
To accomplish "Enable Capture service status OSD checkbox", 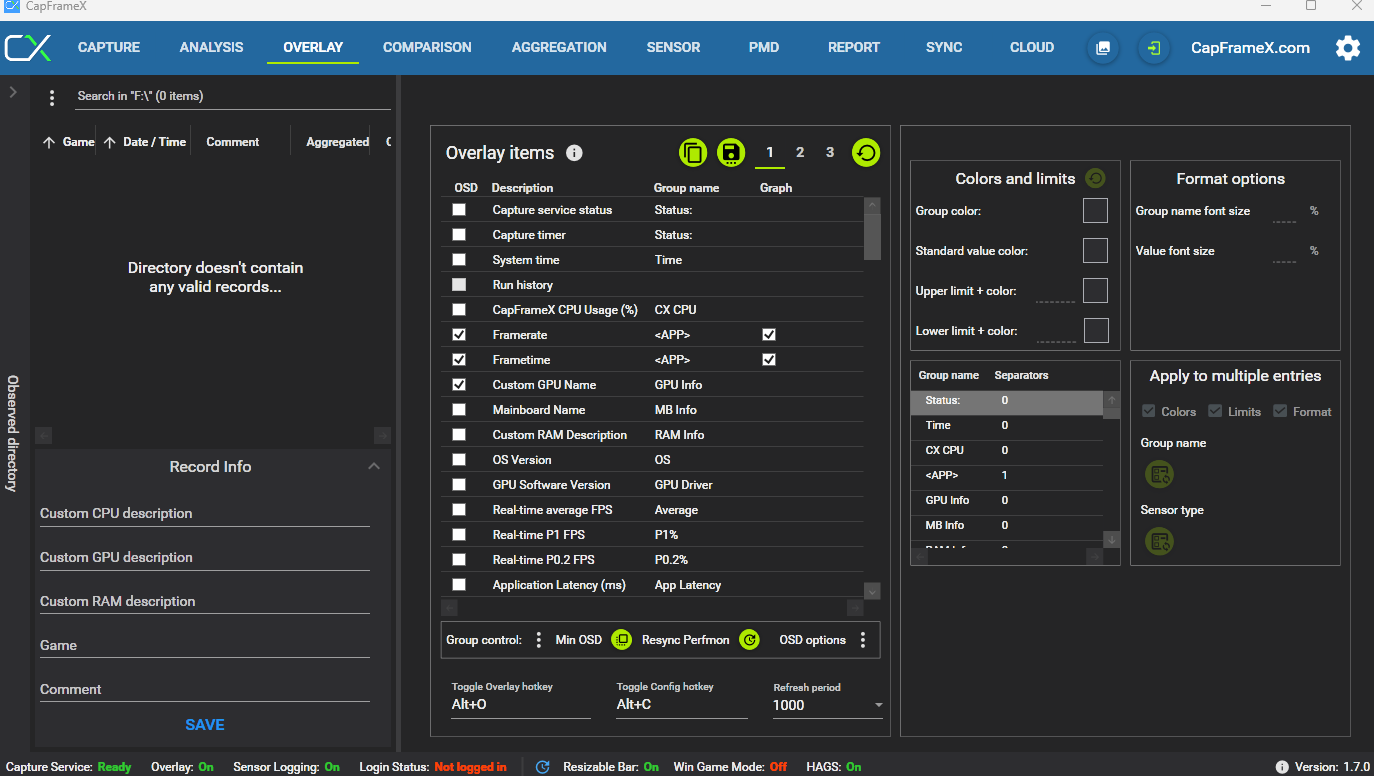I will (459, 210).
